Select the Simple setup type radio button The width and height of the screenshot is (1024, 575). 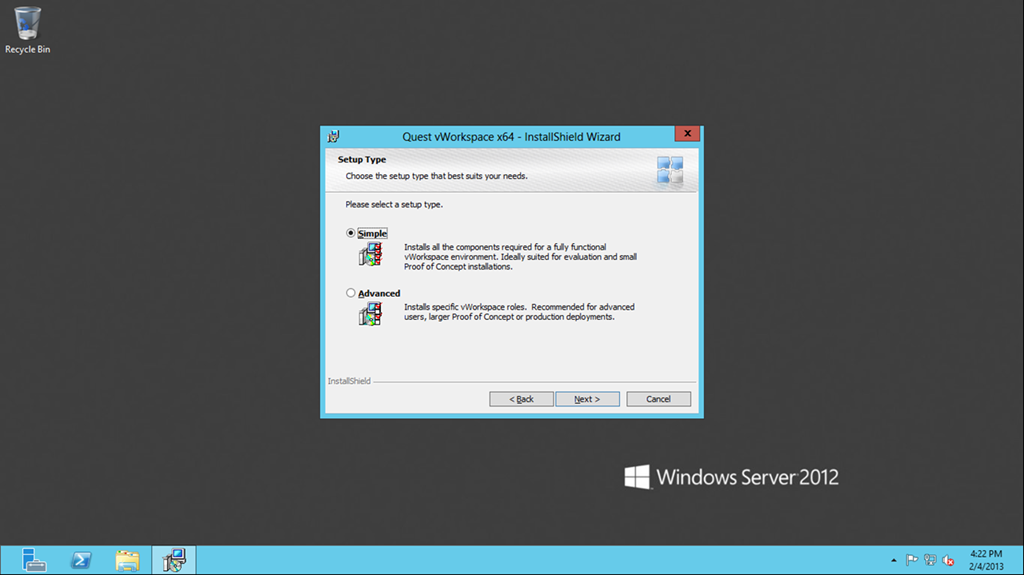(x=351, y=233)
